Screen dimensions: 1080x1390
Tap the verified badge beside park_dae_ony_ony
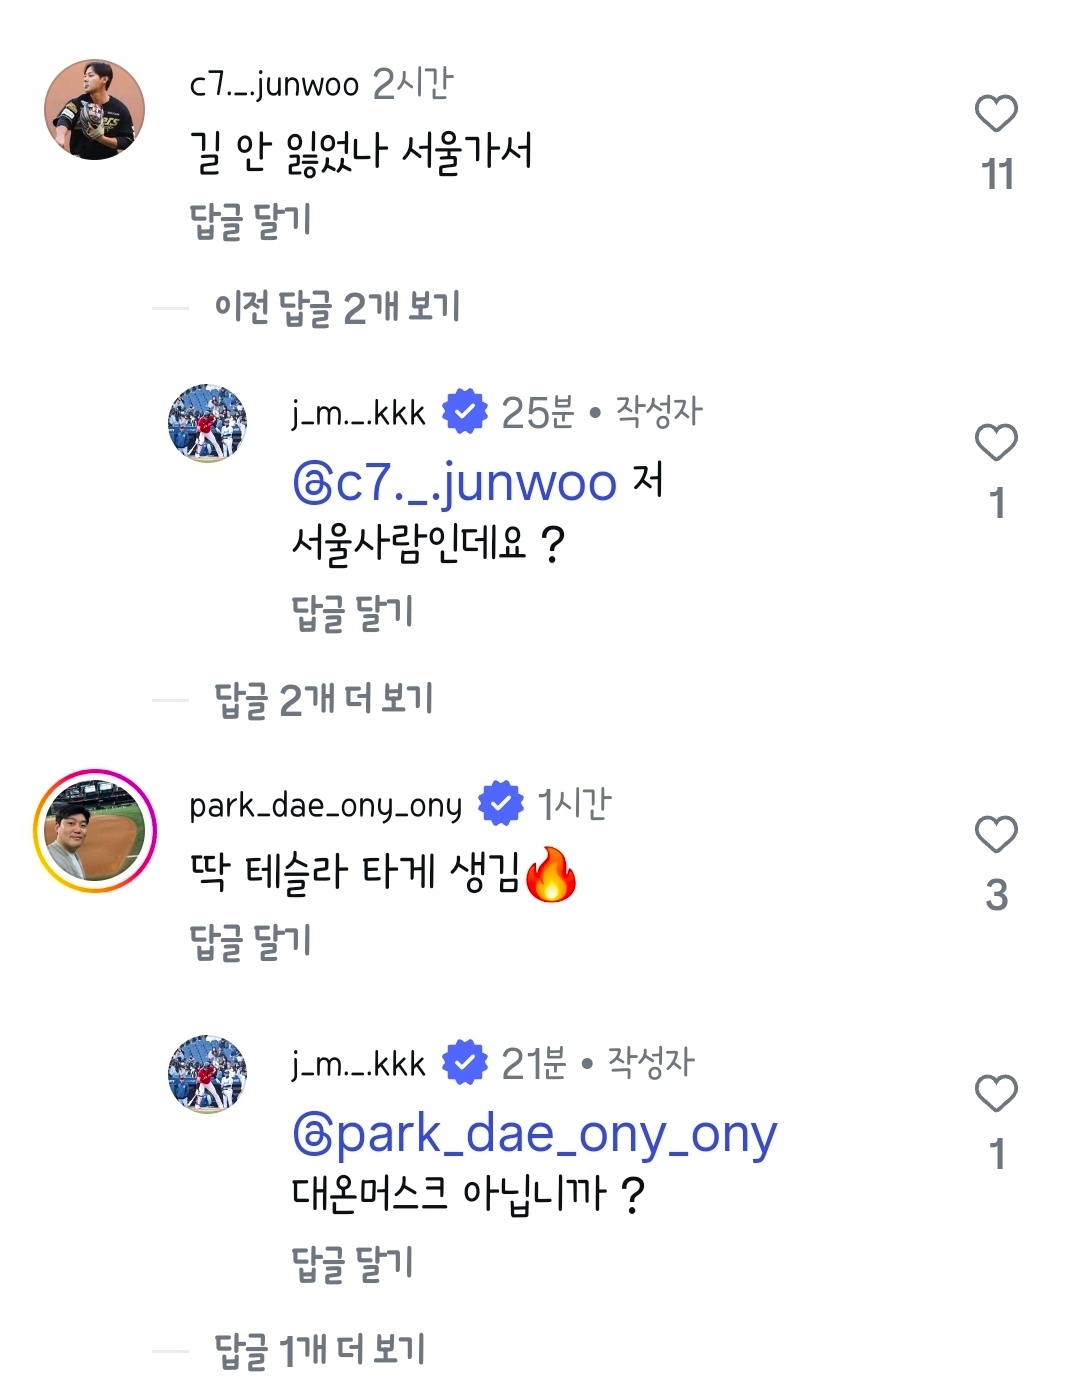tap(500, 804)
